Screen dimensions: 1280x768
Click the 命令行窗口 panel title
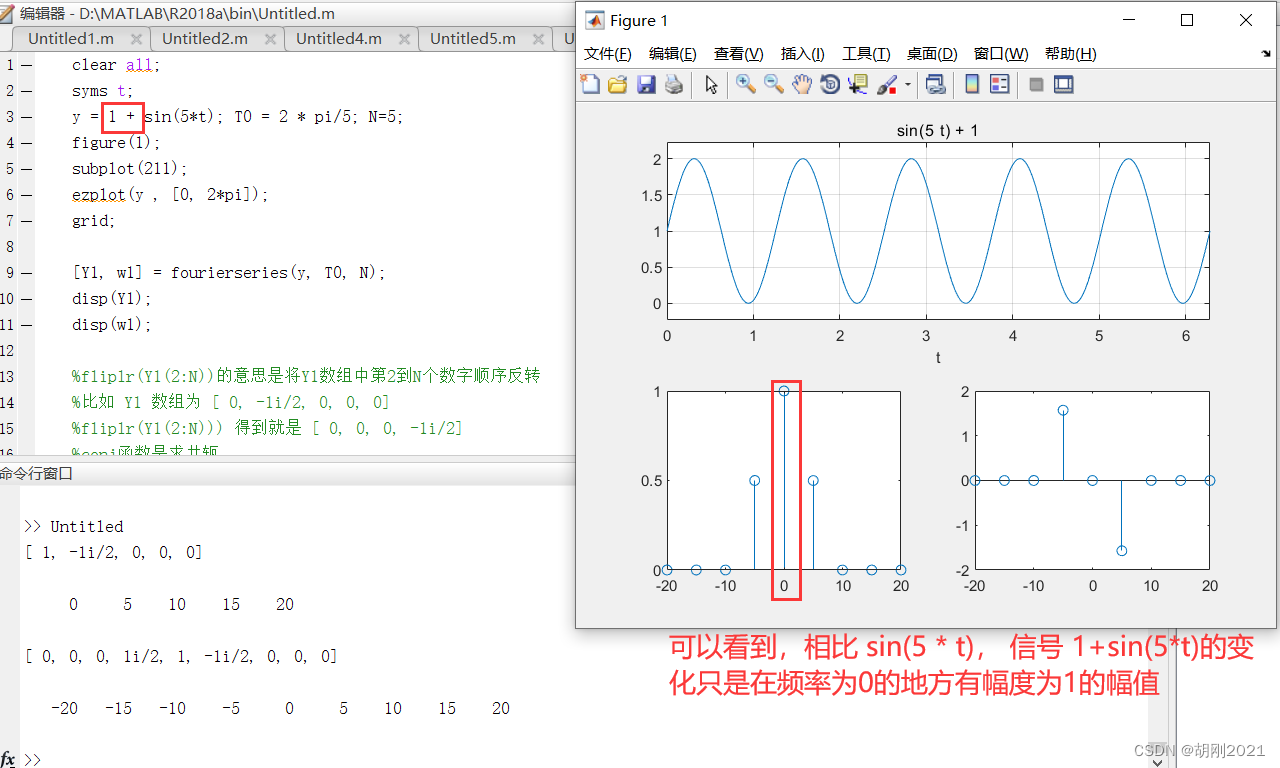(37, 474)
